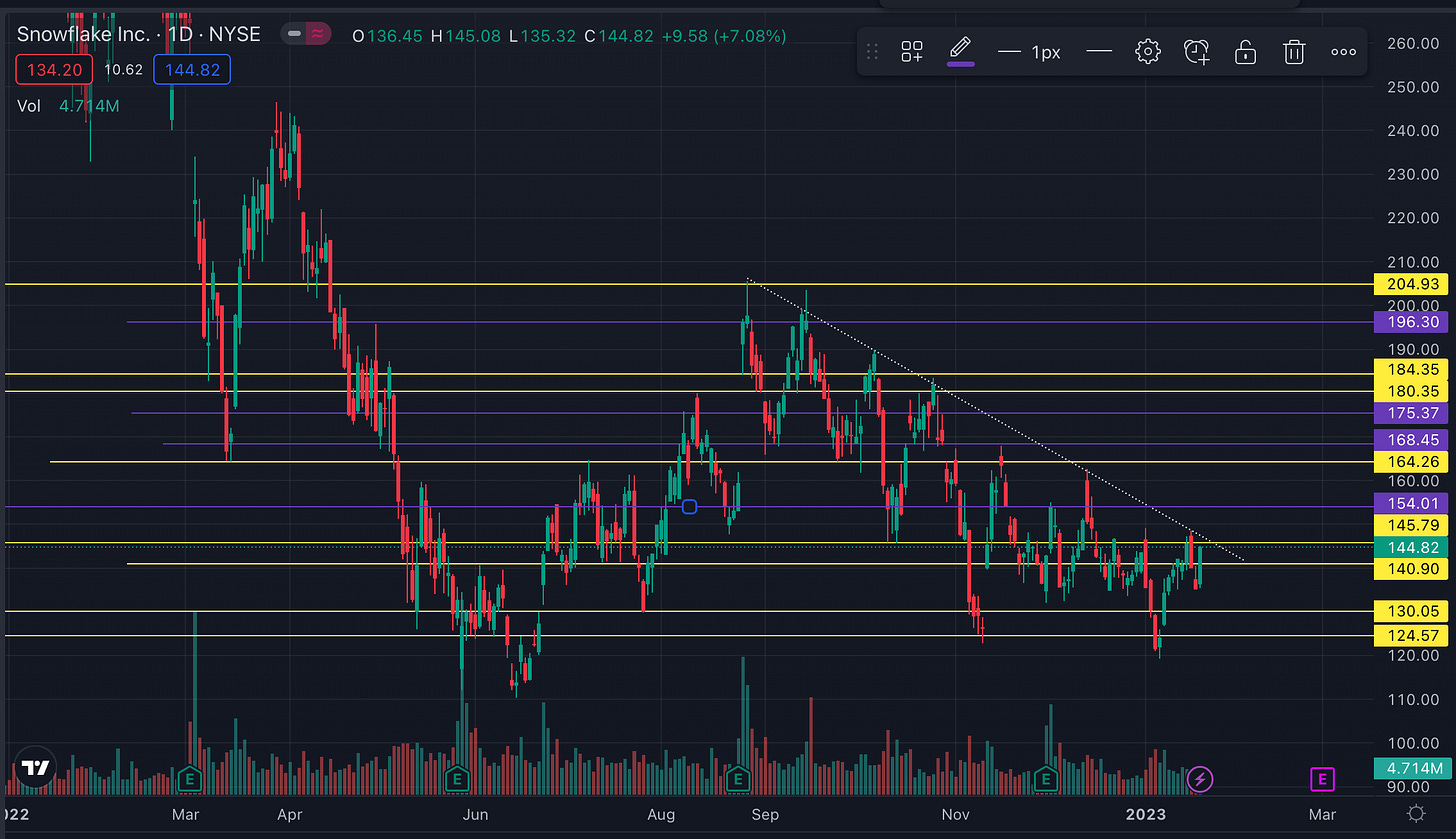Click the green E earnings marker near December

(x=1047, y=778)
